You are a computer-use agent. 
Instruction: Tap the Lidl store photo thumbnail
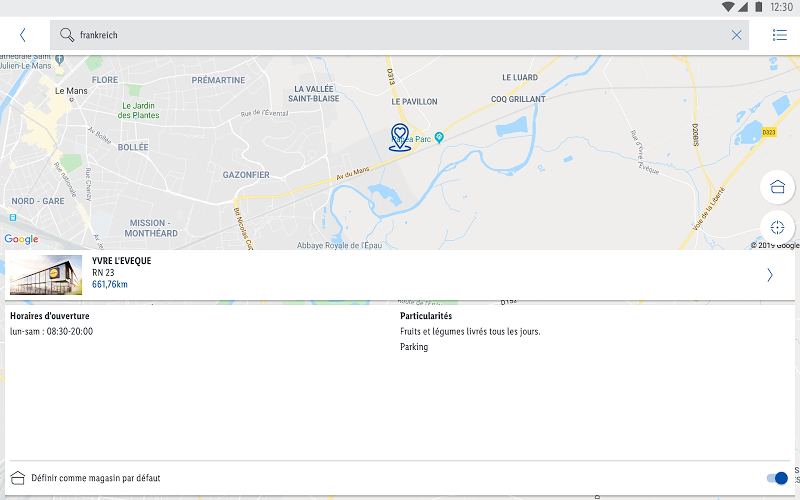pyautogui.click(x=46, y=274)
